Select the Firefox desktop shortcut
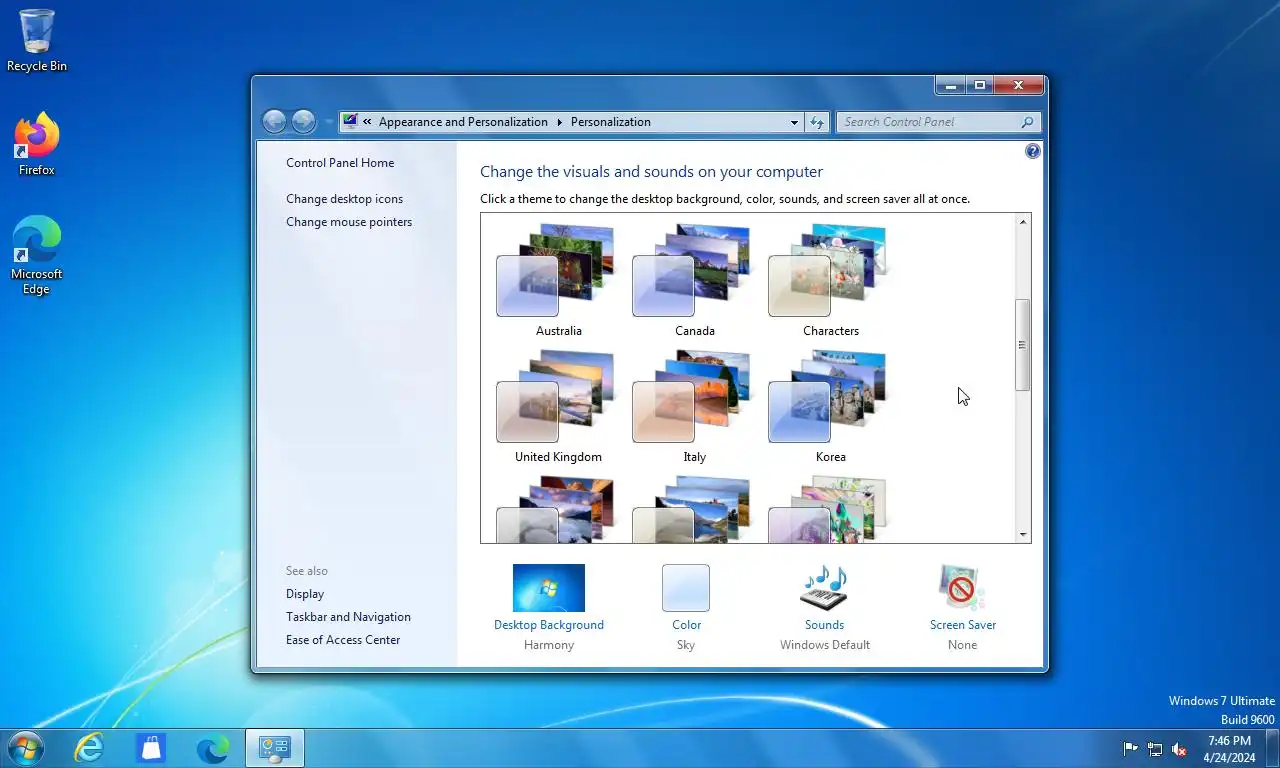1280x768 pixels. click(x=37, y=144)
